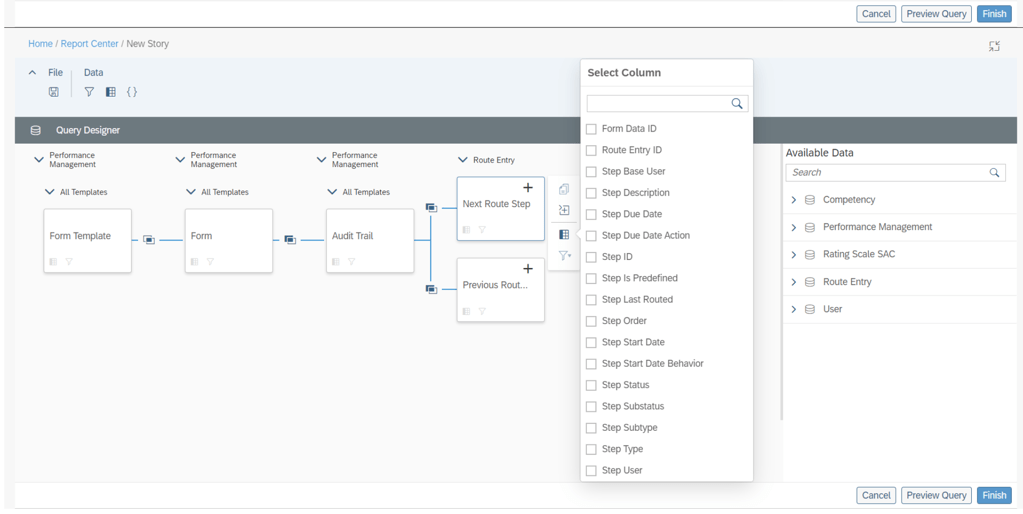Click the full screen icon at top right
The height and width of the screenshot is (514, 1023).
(994, 46)
